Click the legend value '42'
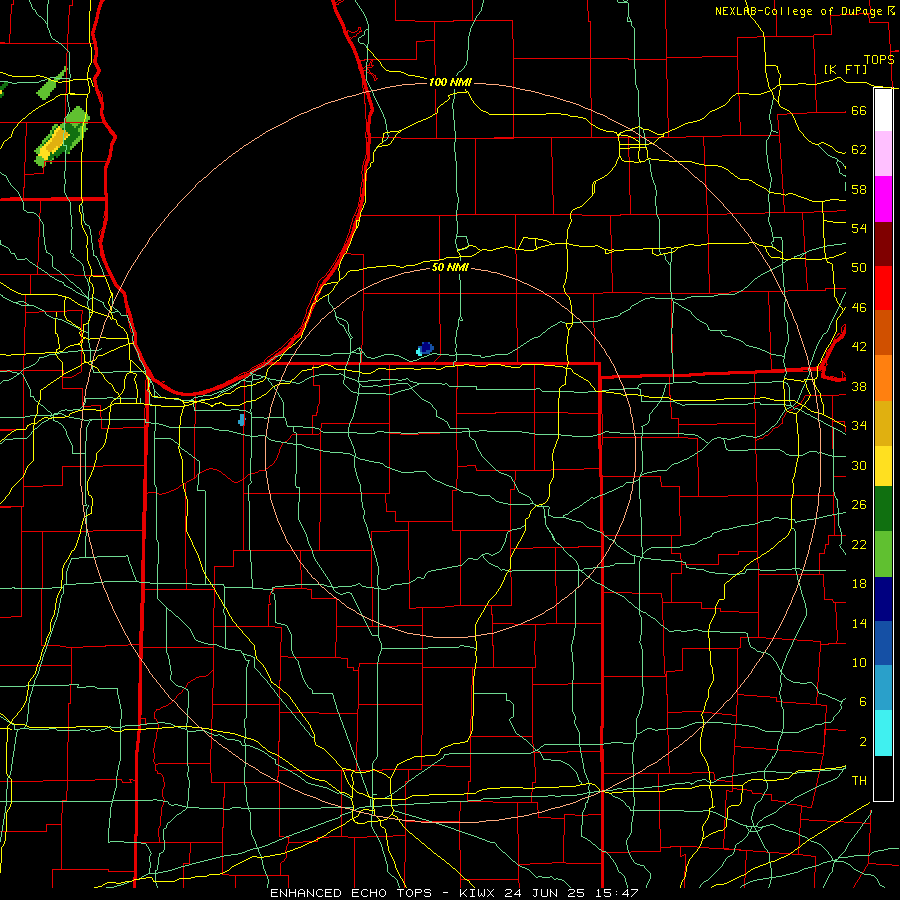This screenshot has width=900, height=900. (x=859, y=347)
